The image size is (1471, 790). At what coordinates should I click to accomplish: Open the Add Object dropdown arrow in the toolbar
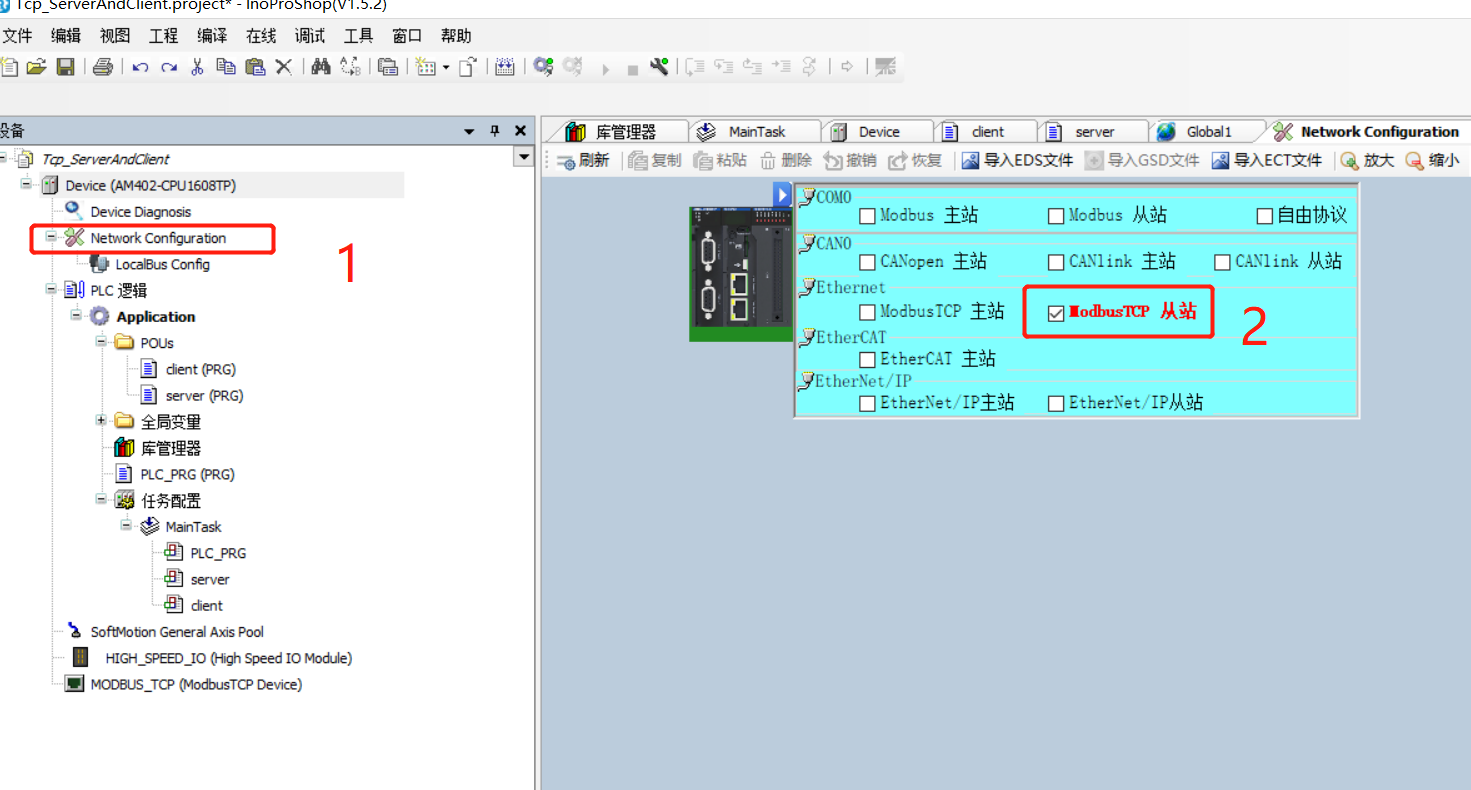pos(446,67)
